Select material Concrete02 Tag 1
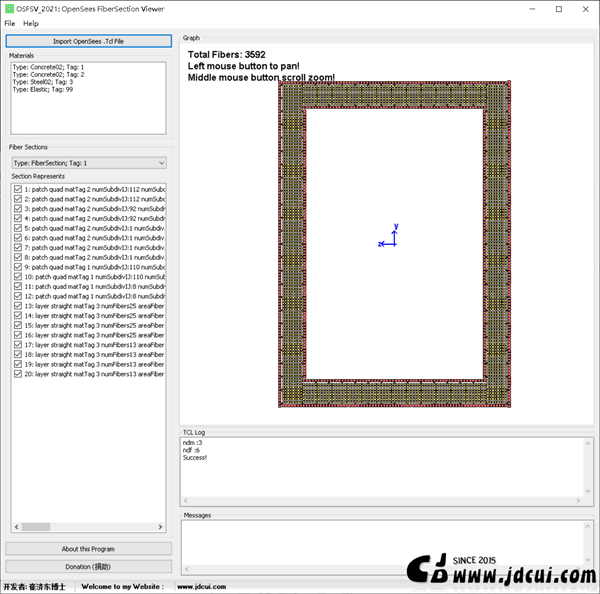 pyautogui.click(x=48, y=67)
